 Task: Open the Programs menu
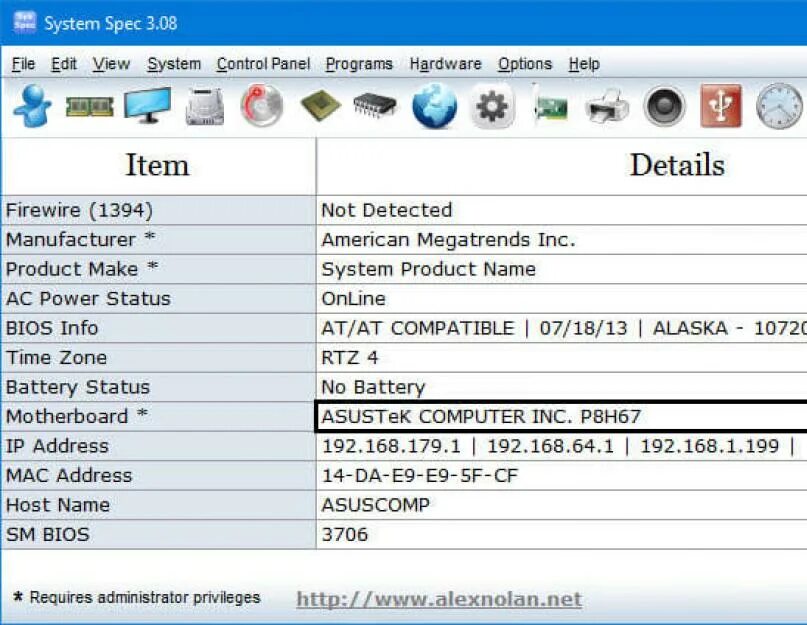tap(359, 64)
